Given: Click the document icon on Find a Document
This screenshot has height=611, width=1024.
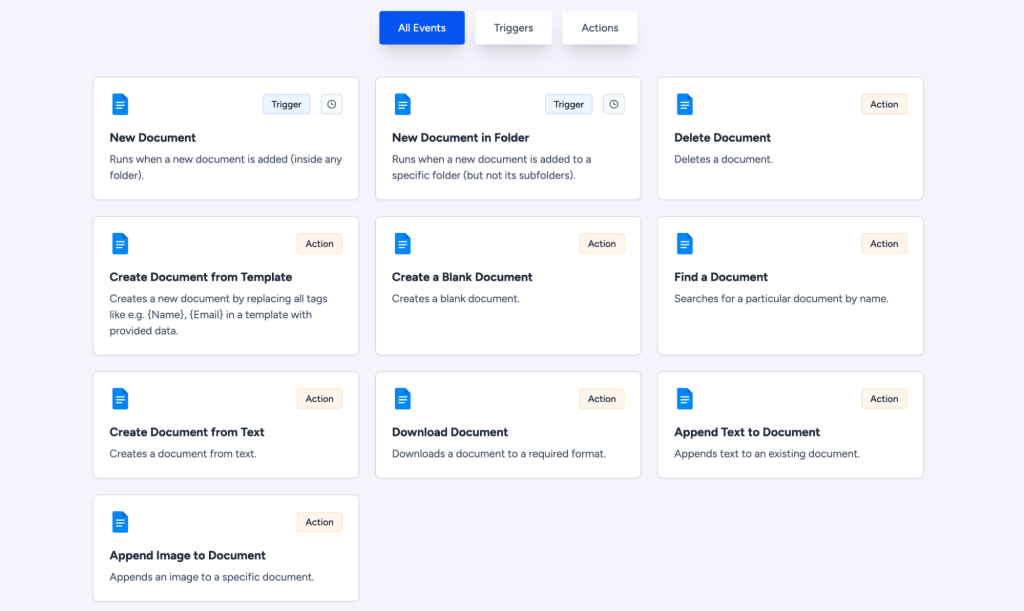Looking at the screenshot, I should tap(685, 243).
